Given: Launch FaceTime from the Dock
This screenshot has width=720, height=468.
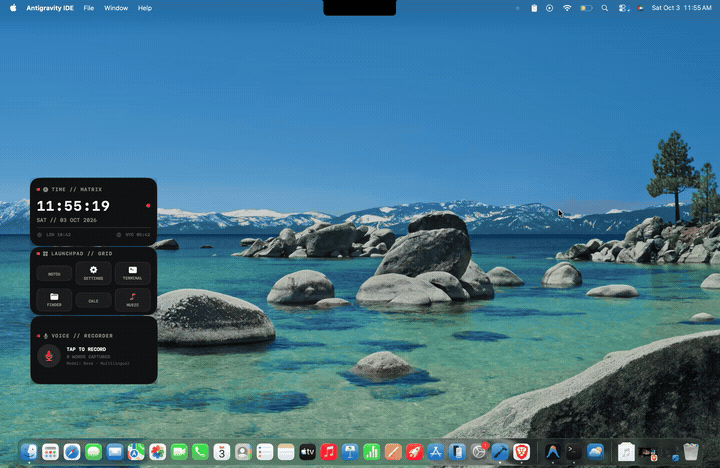Looking at the screenshot, I should pyautogui.click(x=179, y=452).
